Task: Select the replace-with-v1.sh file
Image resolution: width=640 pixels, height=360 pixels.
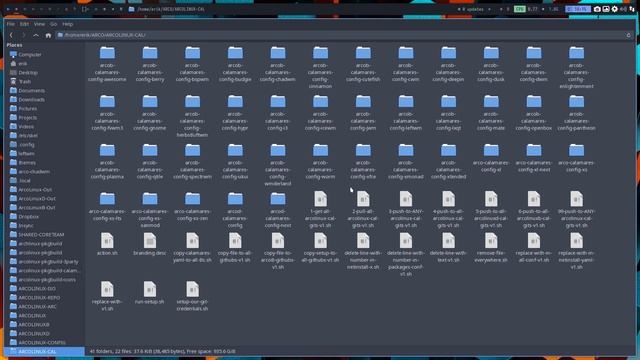Action: coord(107,296)
